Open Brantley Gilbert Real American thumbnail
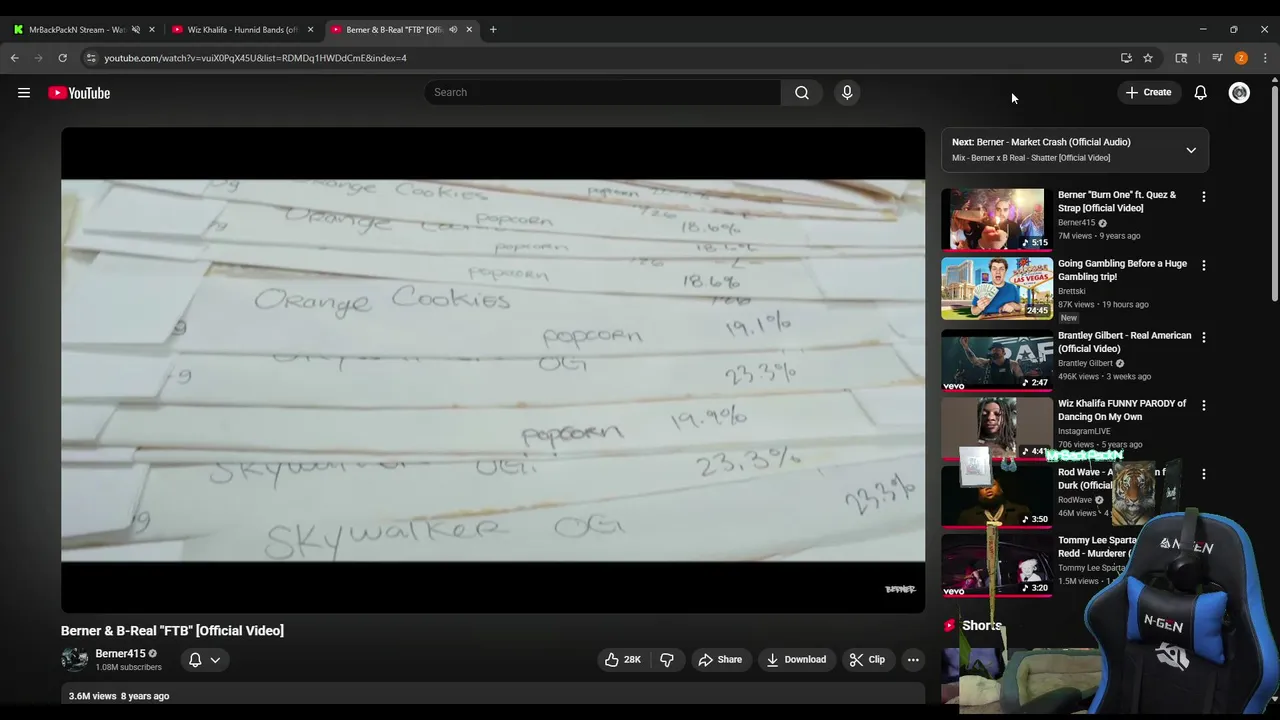This screenshot has width=1280, height=720. (x=997, y=360)
